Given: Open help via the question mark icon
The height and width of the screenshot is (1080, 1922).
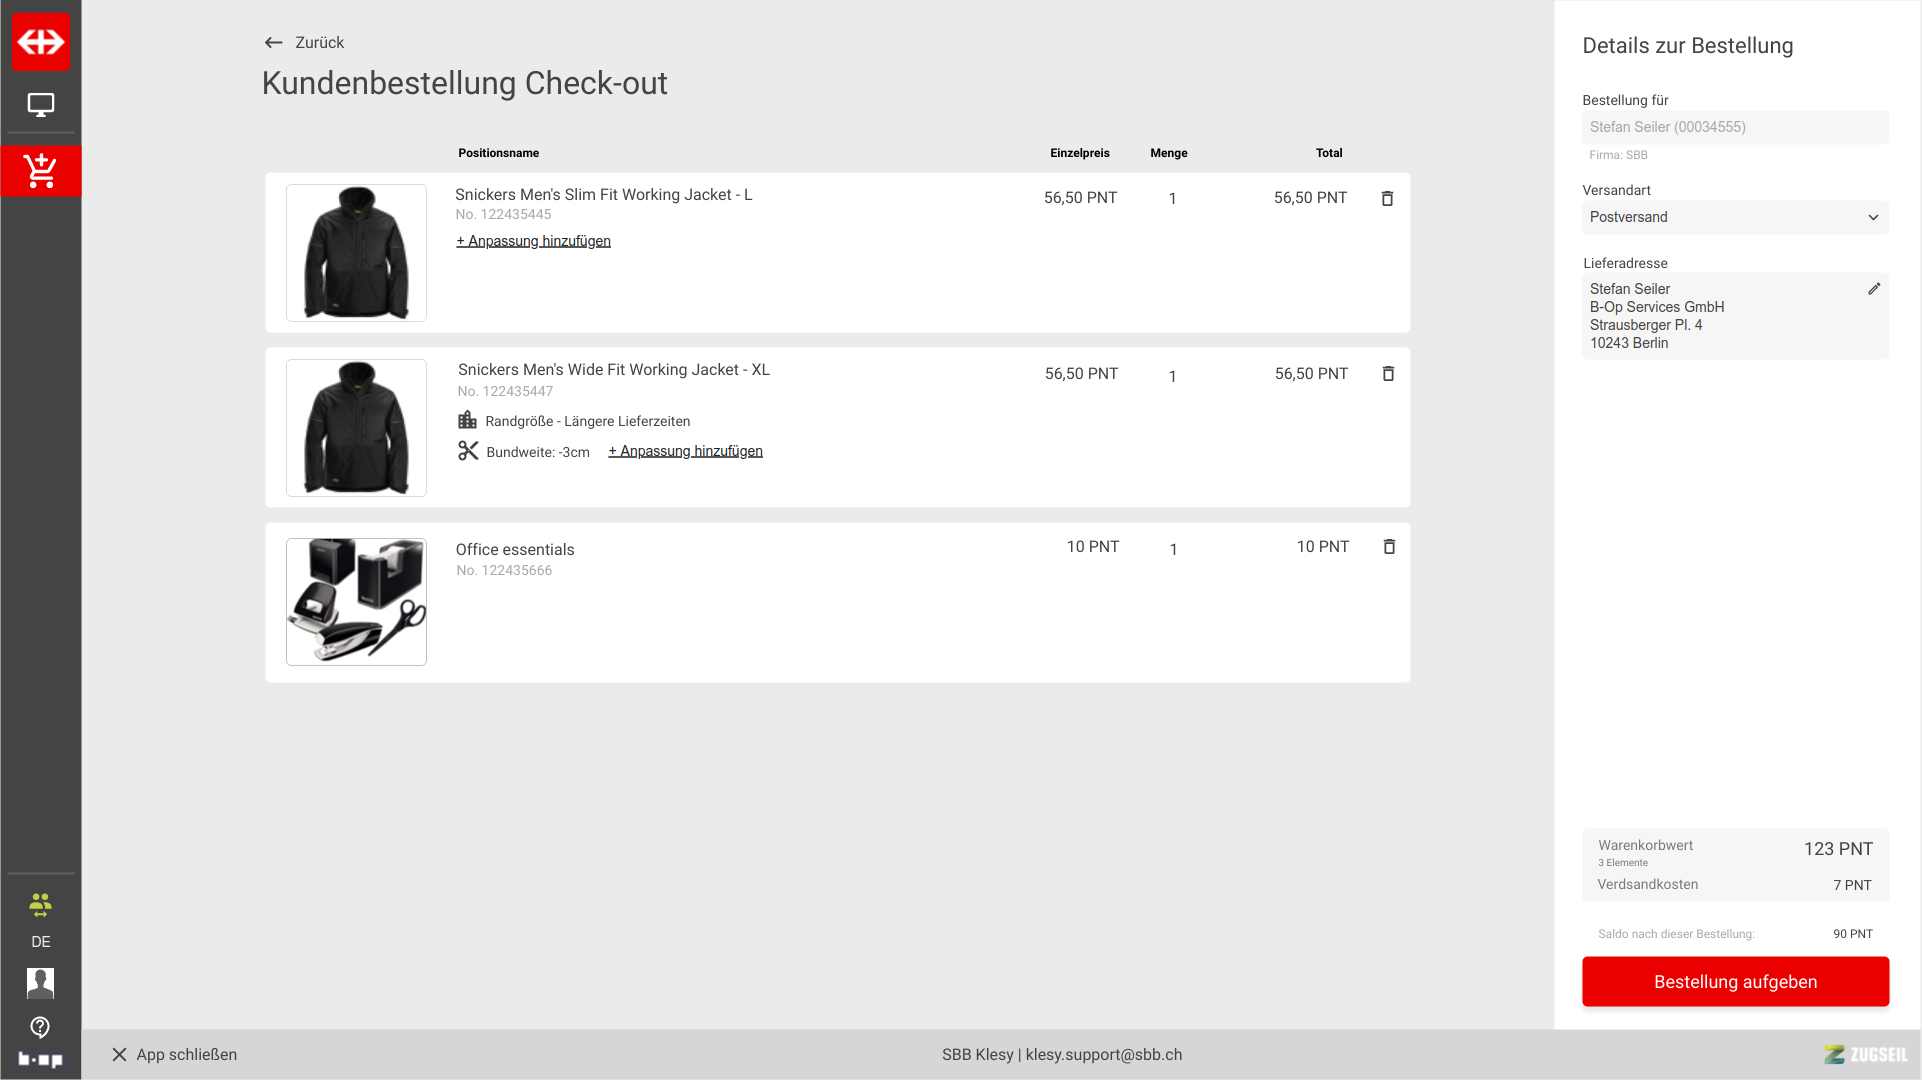Looking at the screenshot, I should click(x=40, y=1027).
